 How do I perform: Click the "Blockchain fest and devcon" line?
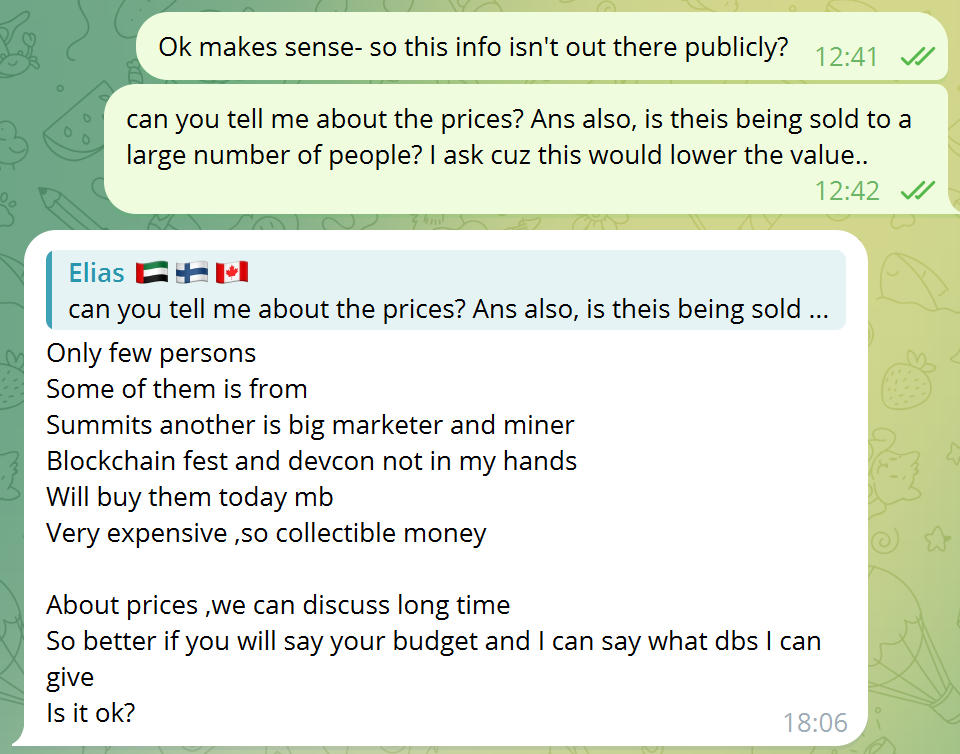point(312,461)
